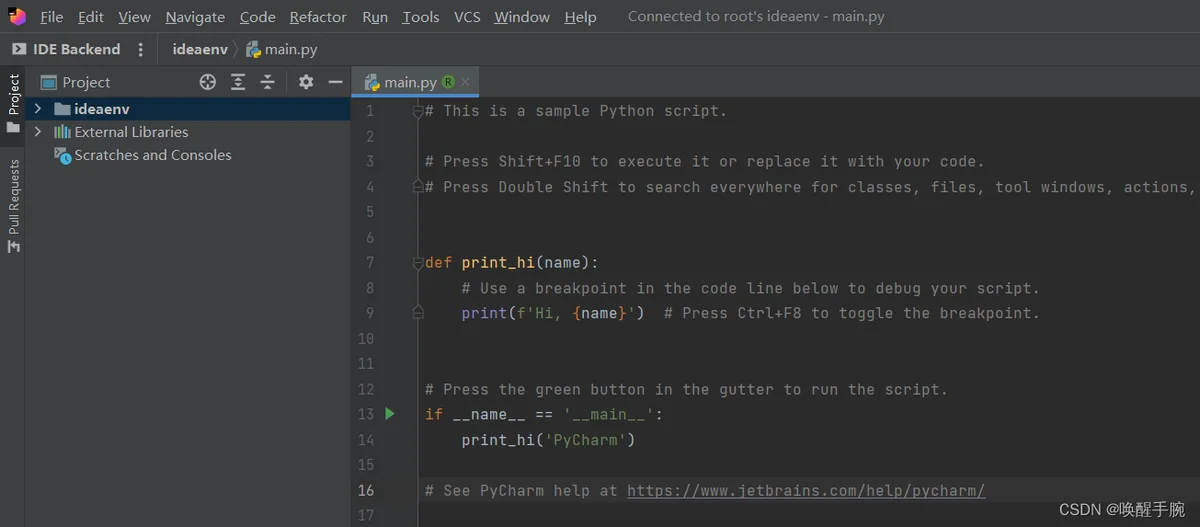
Task: Click 'def print_hi(name):' code text
Action: (511, 263)
